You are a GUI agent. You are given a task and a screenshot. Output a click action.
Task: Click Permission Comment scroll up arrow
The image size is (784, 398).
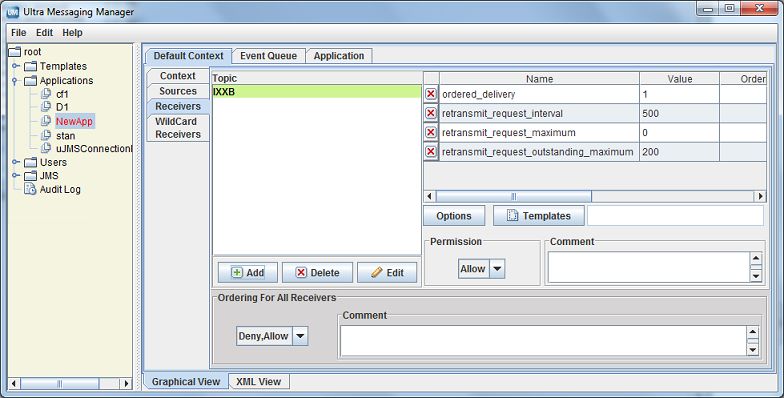pos(756,258)
